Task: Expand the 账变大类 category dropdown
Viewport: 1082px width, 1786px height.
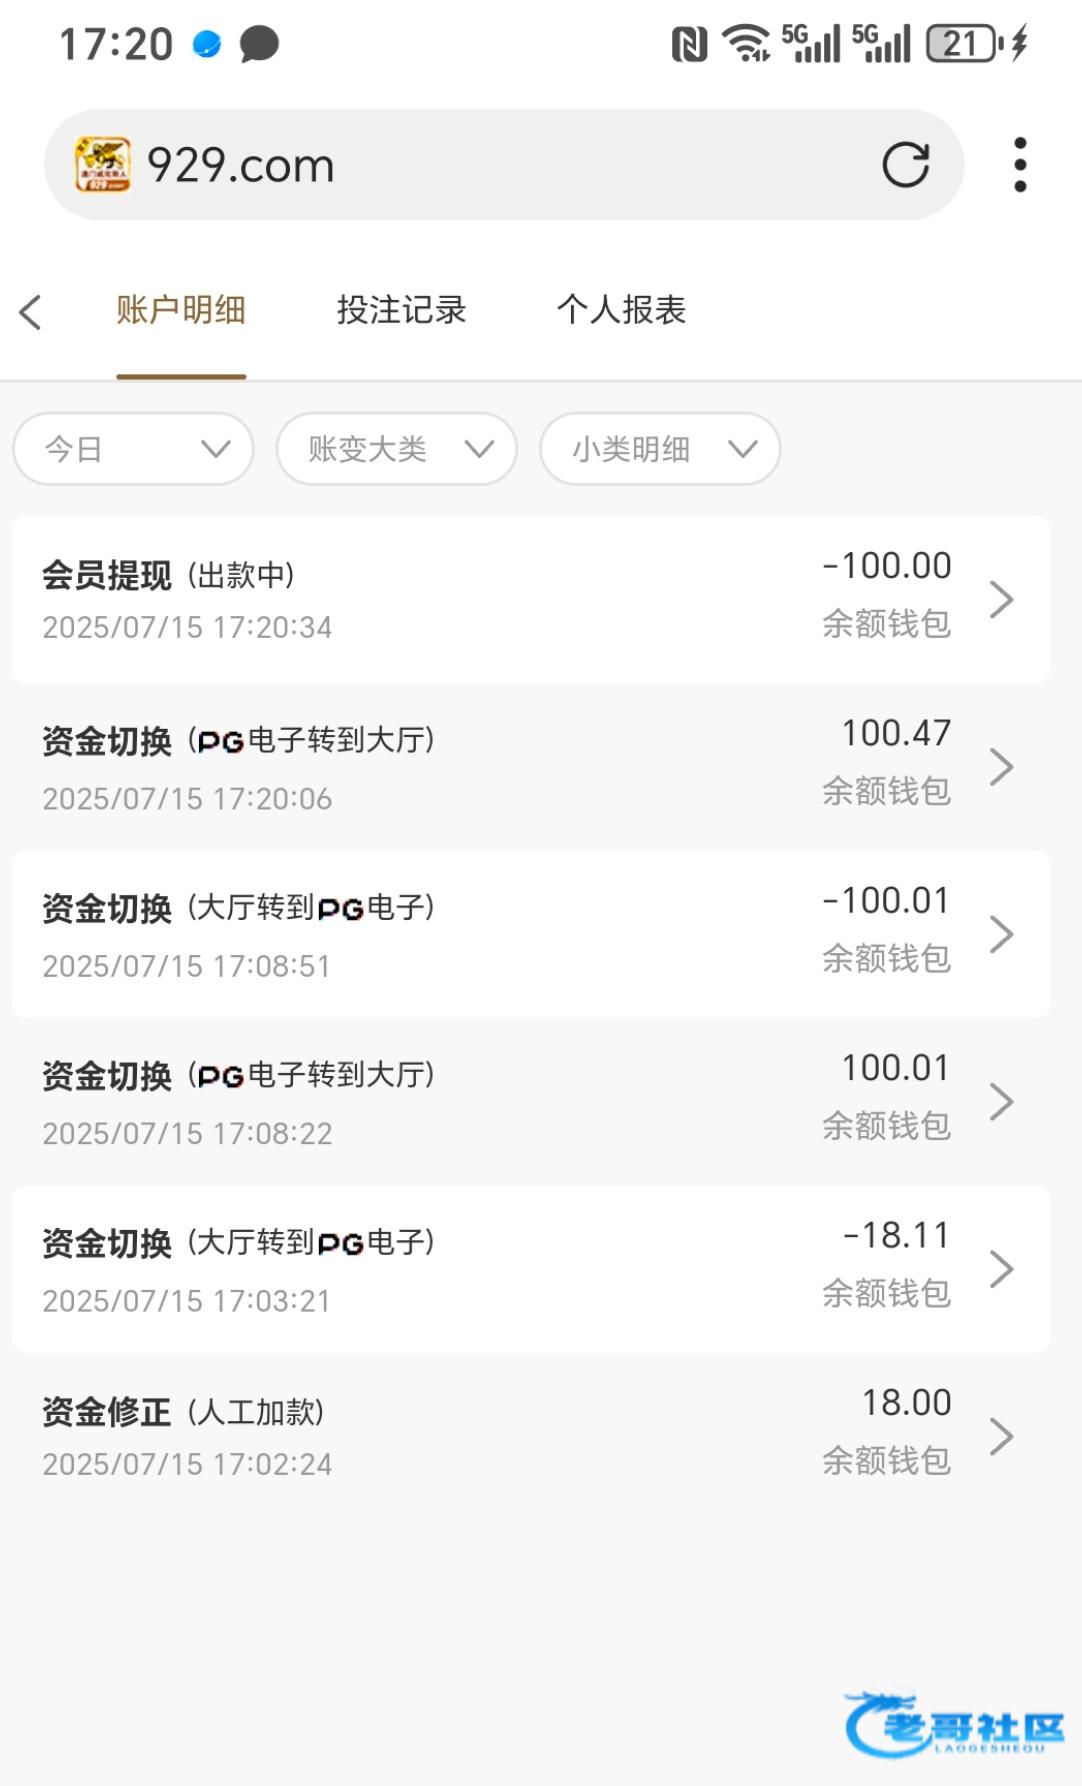Action: [397, 449]
